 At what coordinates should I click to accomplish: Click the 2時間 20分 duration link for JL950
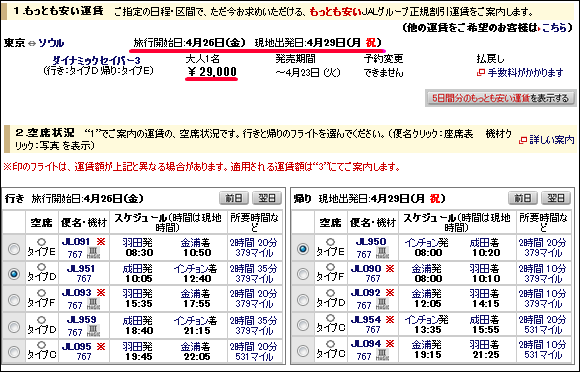(x=542, y=243)
